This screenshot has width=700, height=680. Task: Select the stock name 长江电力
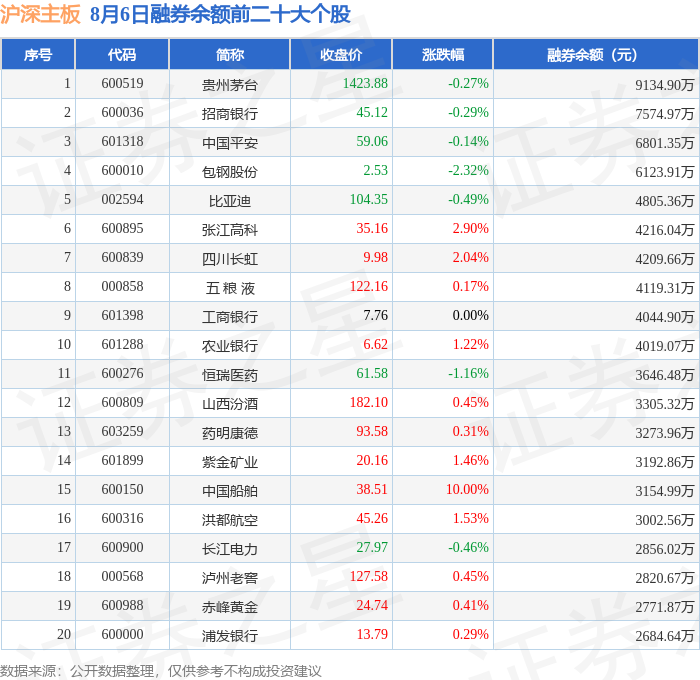(229, 549)
